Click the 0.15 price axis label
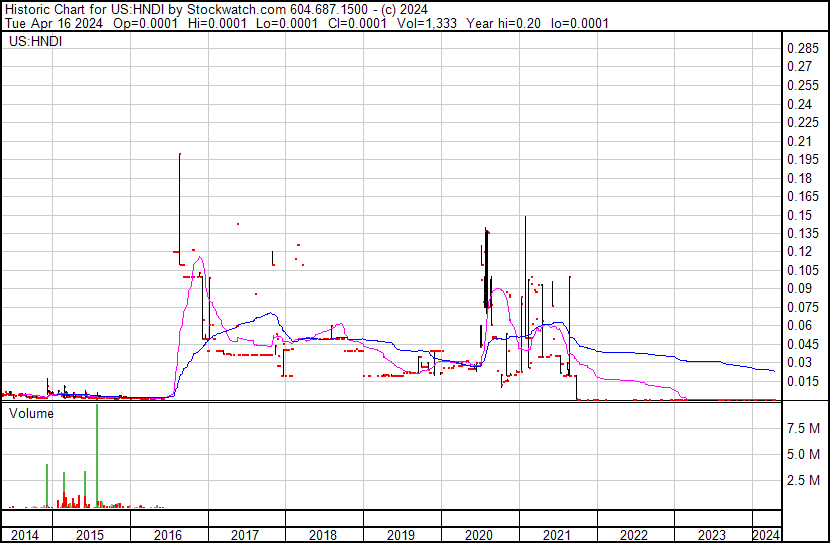The width and height of the screenshot is (830, 543). point(801,215)
